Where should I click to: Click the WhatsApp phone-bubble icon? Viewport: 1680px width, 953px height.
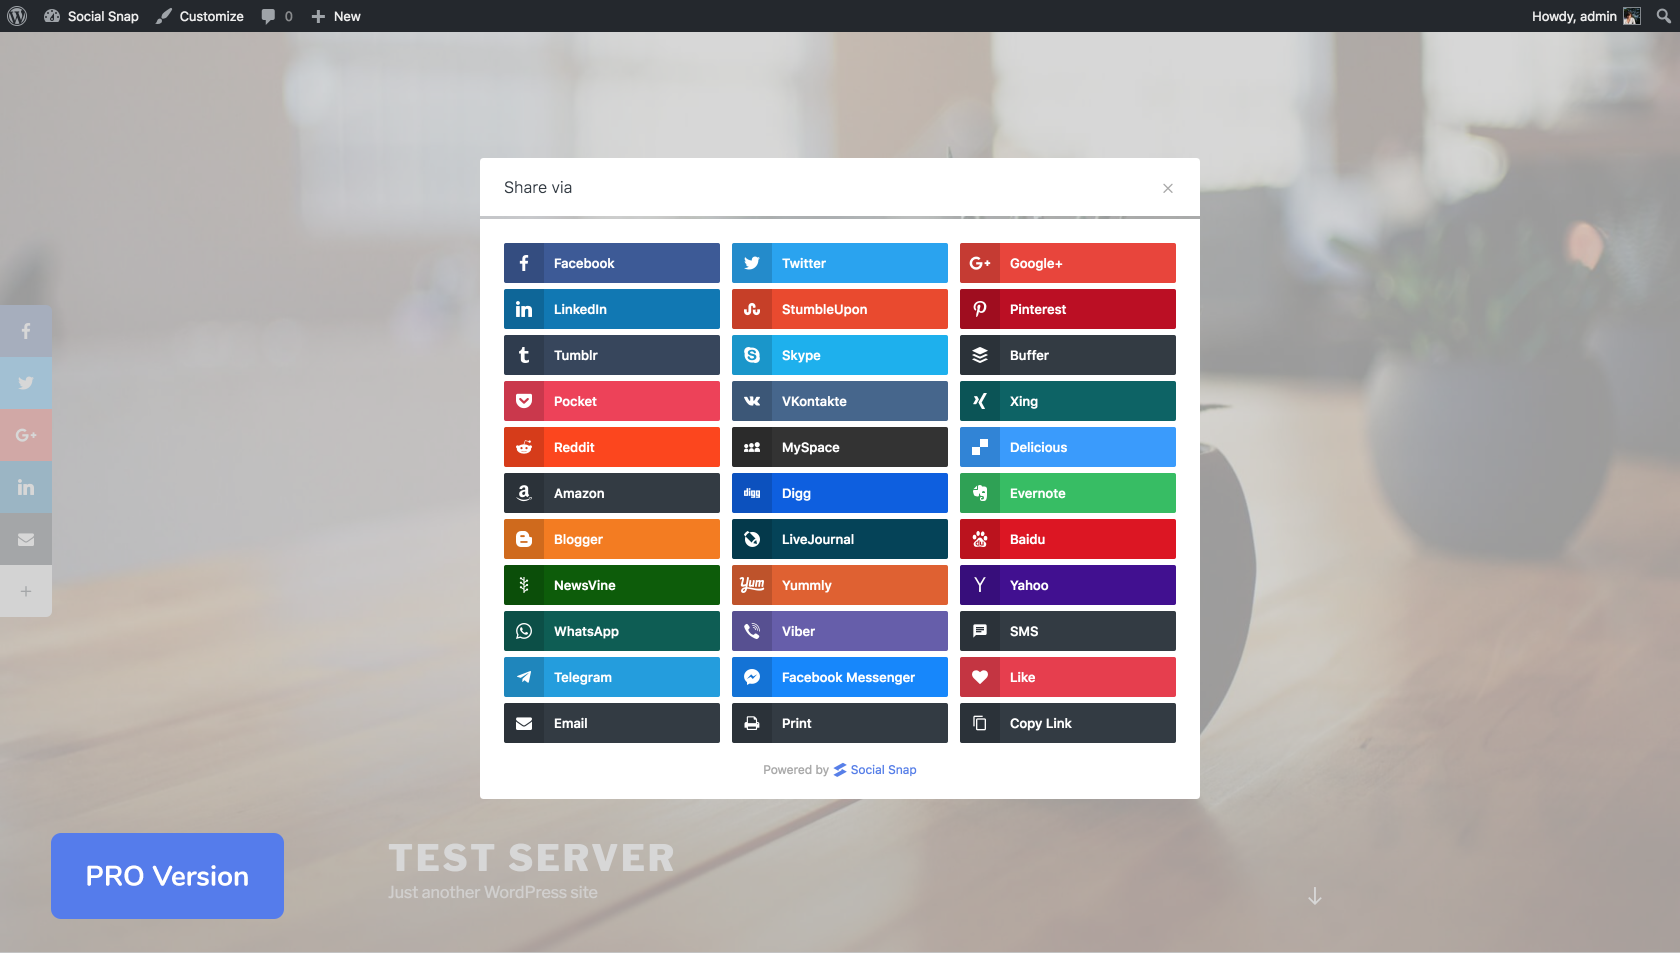[x=524, y=631]
